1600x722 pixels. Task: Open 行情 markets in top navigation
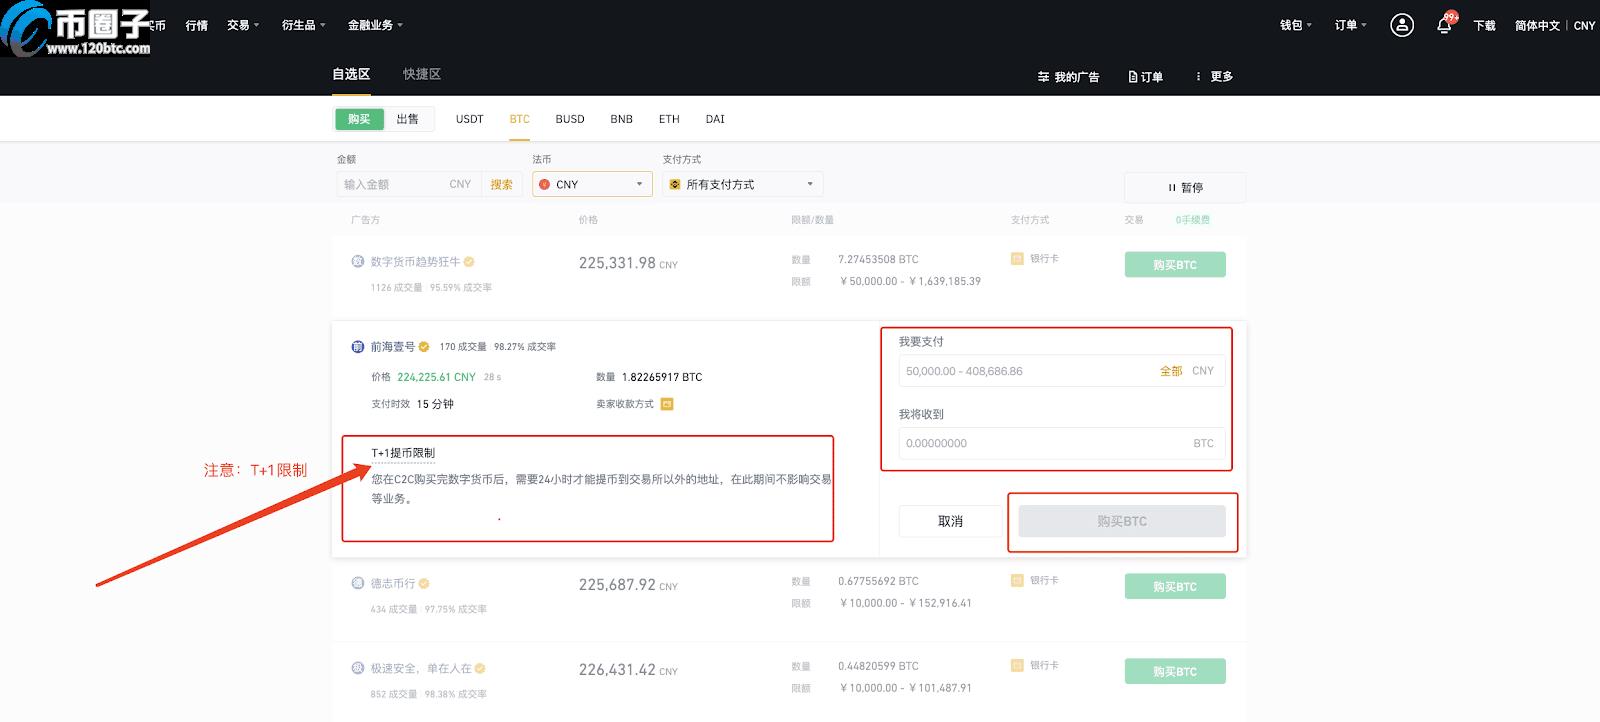(x=196, y=25)
